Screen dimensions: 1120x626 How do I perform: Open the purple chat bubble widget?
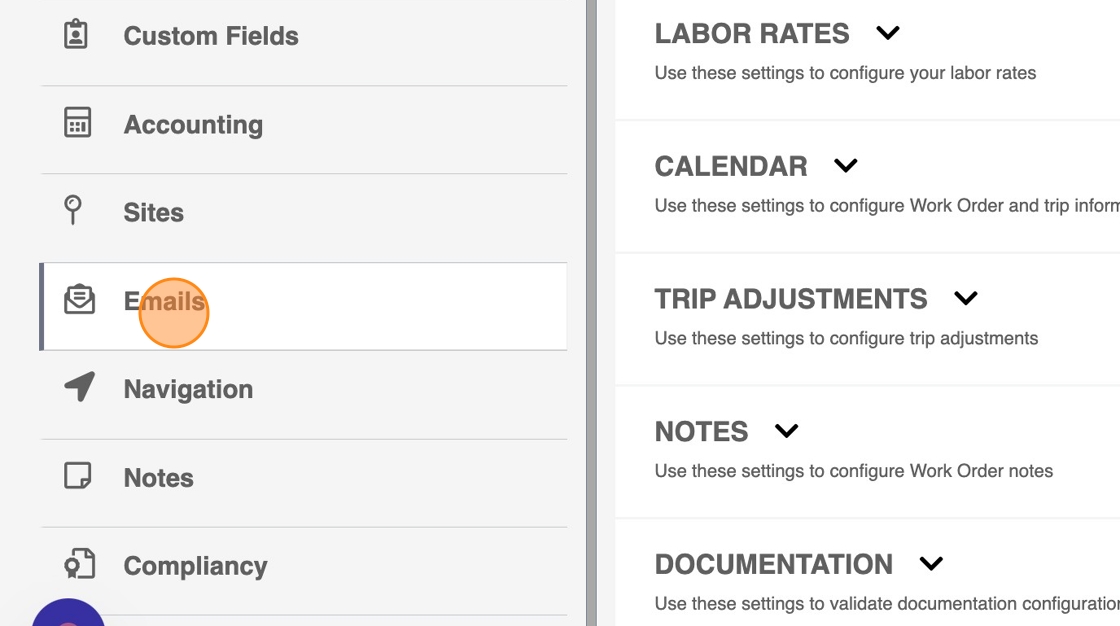pos(68,615)
